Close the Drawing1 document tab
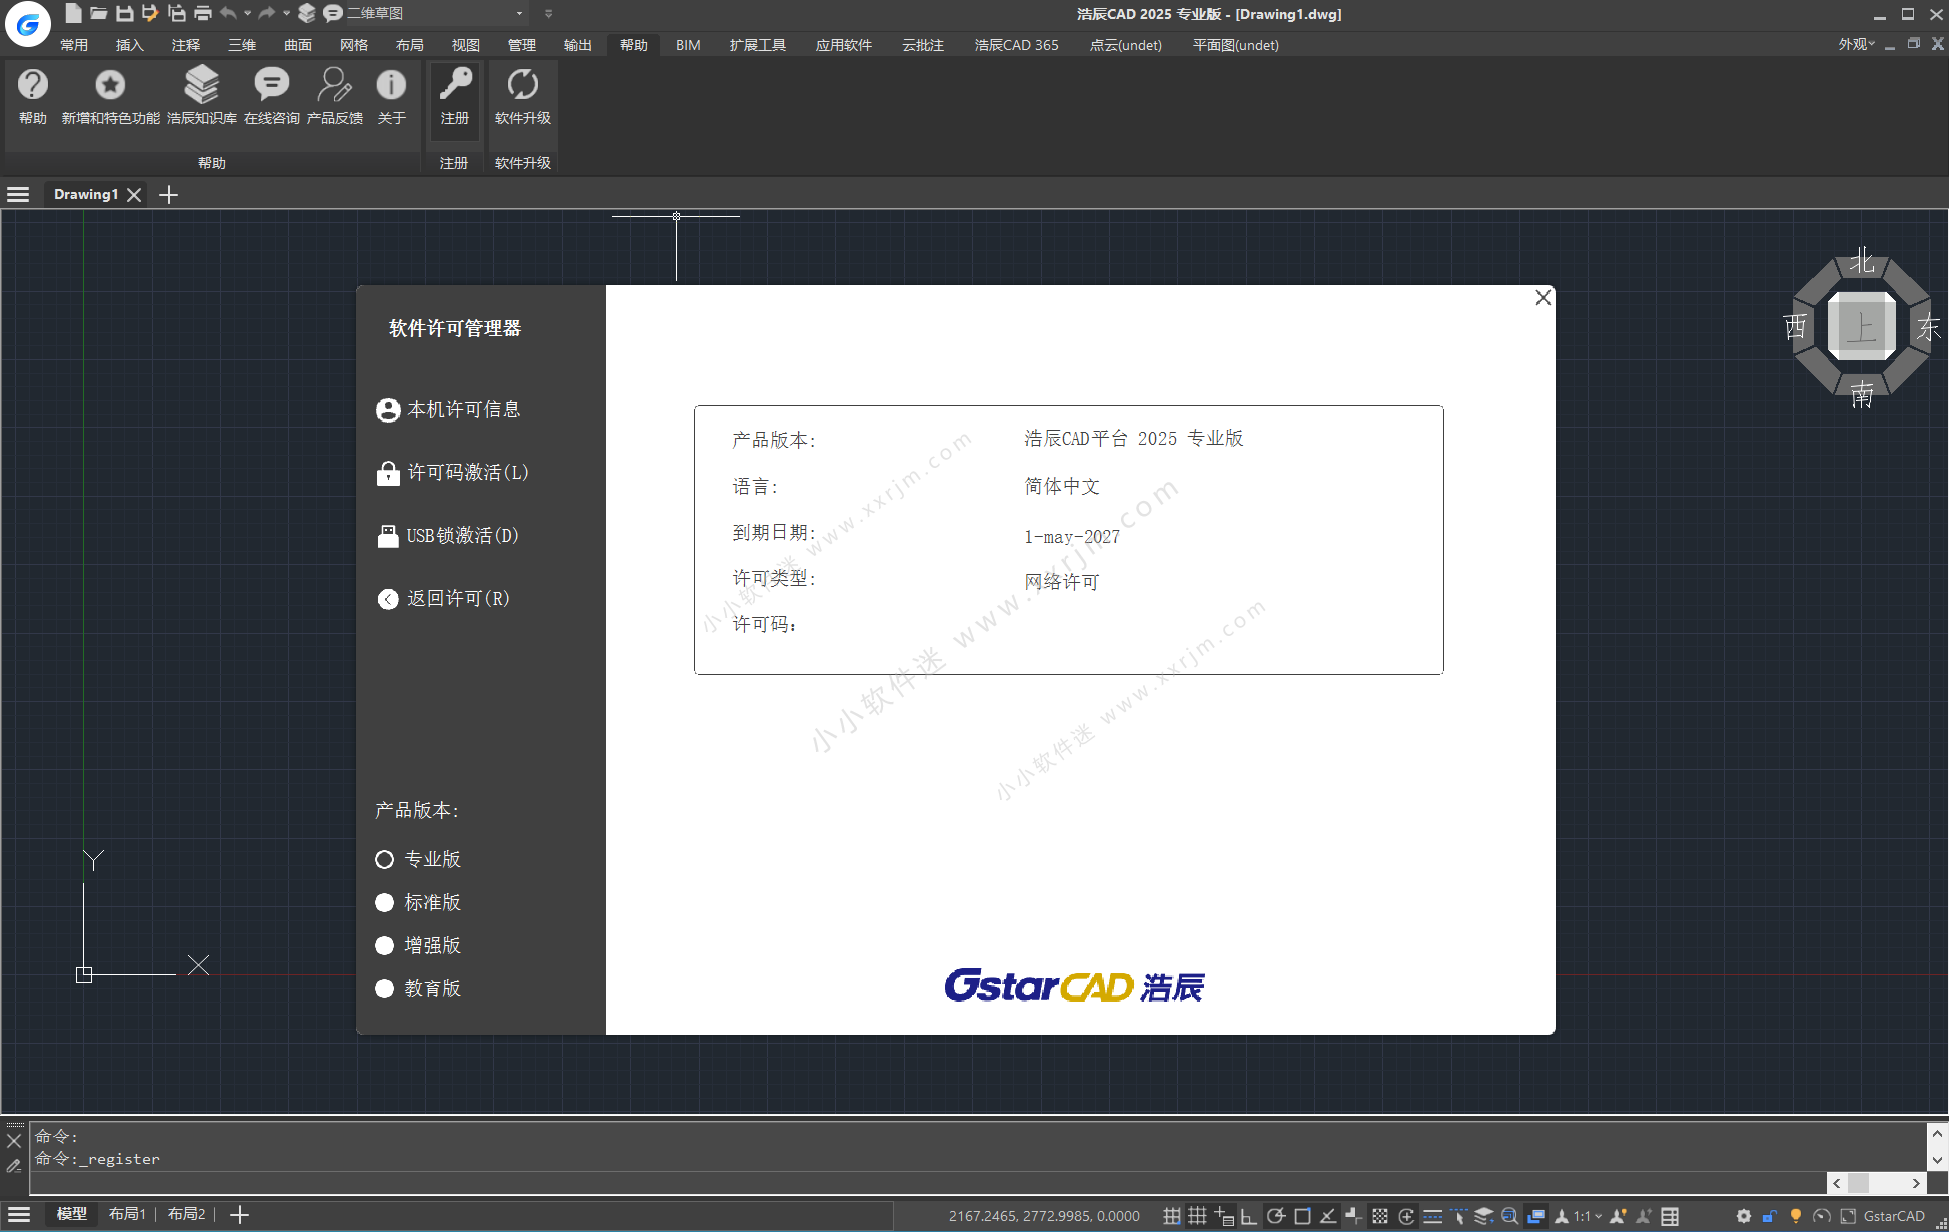Screen dimensions: 1949x1232 point(134,195)
